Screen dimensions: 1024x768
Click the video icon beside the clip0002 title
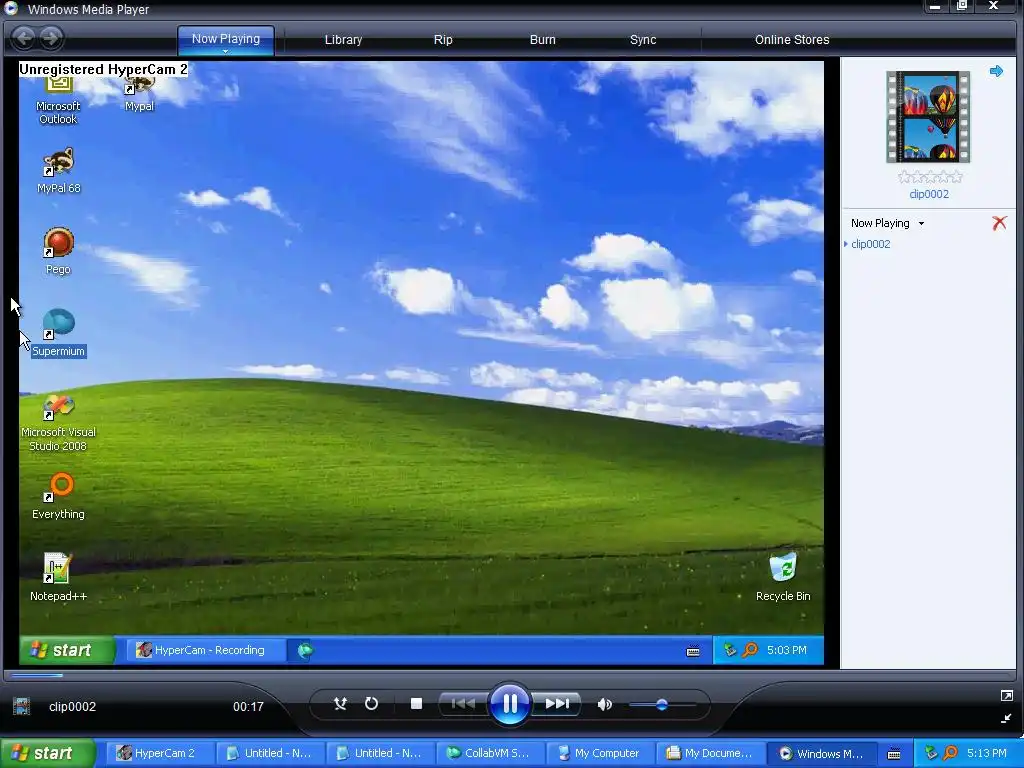(x=22, y=706)
